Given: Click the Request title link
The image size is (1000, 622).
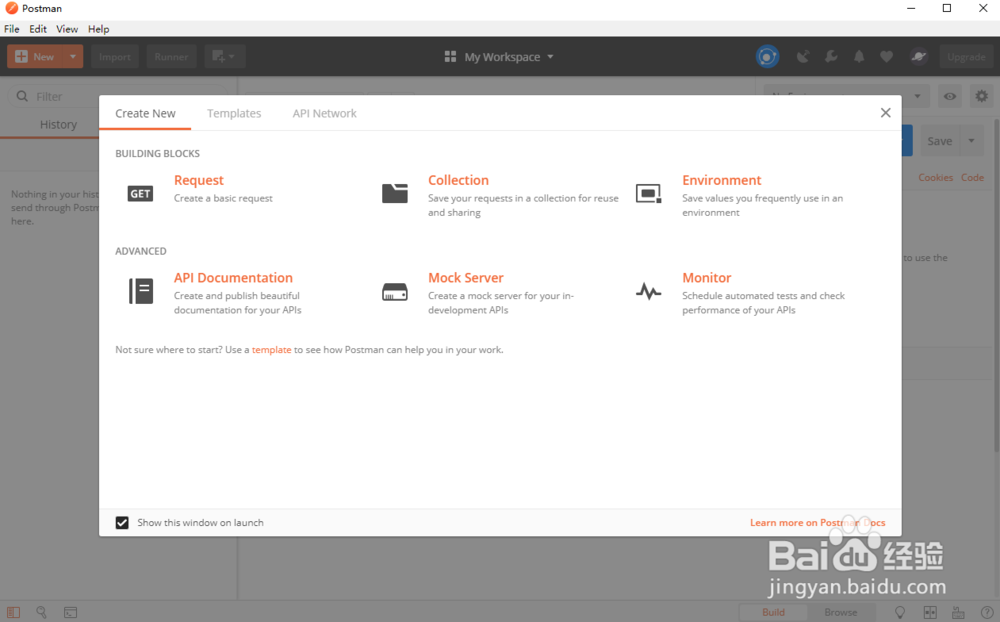Looking at the screenshot, I should (199, 180).
